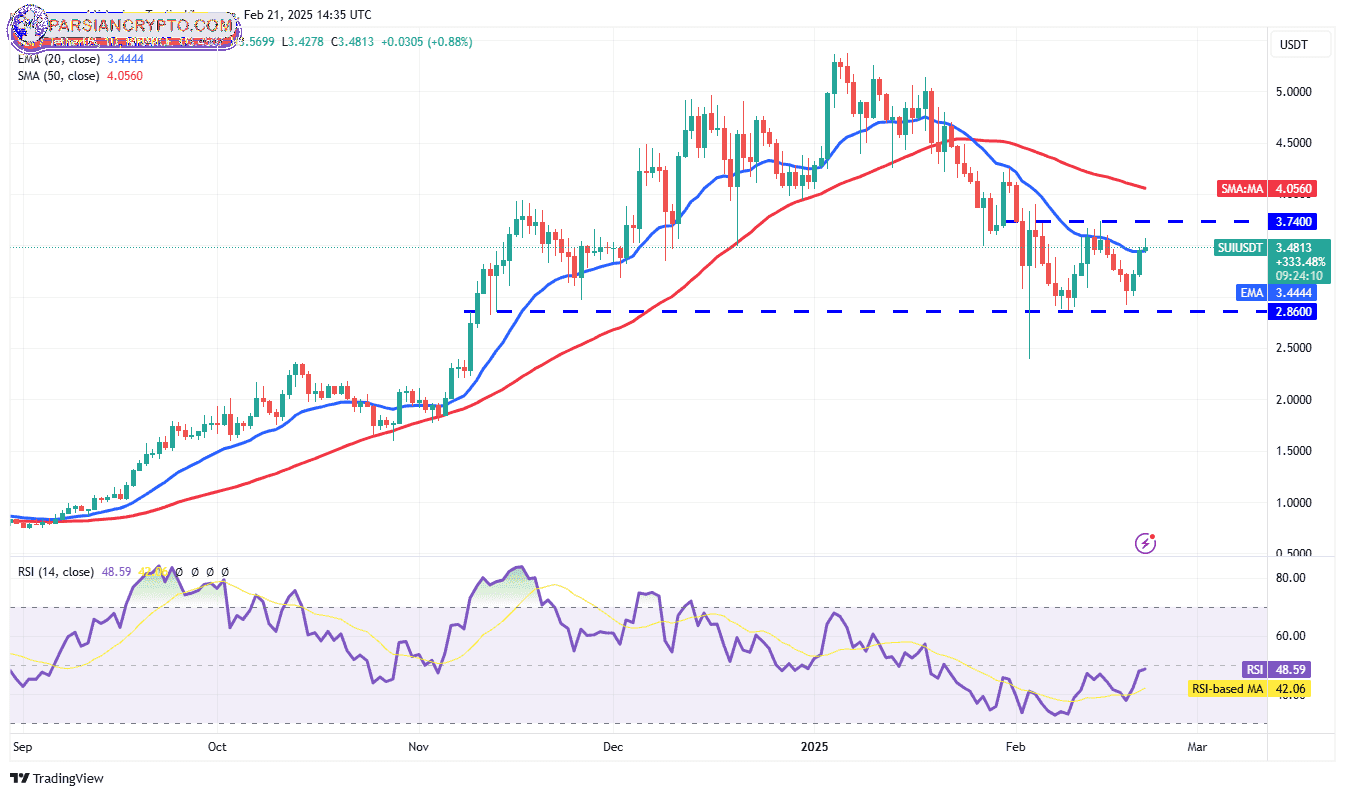
Task: Click the 4.5000 price axis level
Action: click(1294, 143)
